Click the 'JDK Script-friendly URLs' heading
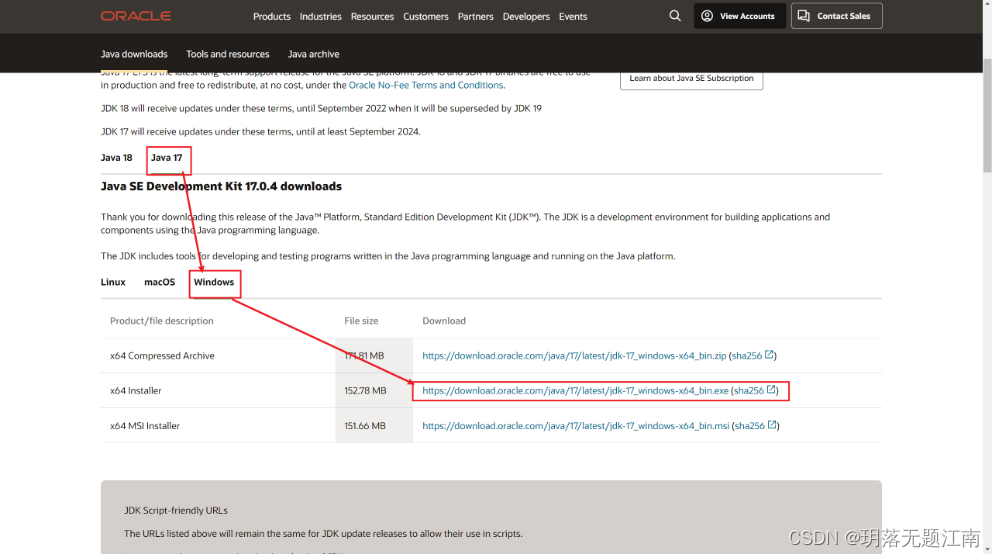Screen dimensions: 996x557 click(175, 510)
